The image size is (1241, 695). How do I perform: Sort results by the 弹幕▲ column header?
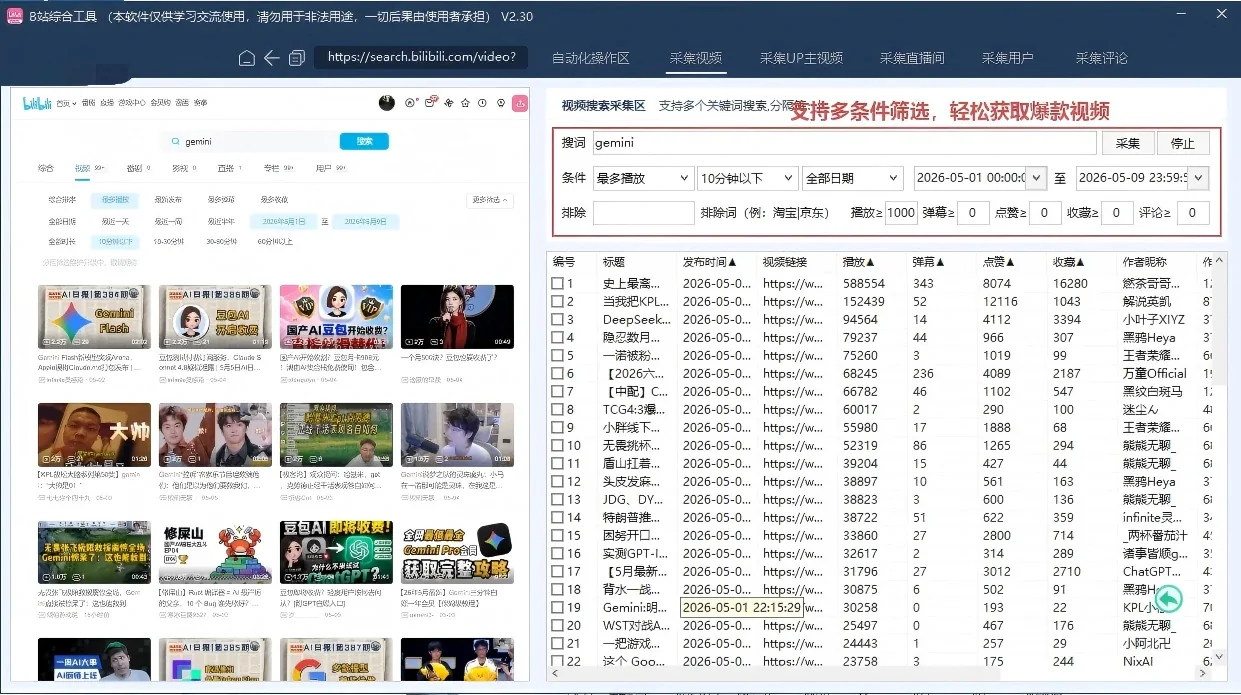pyautogui.click(x=930, y=262)
